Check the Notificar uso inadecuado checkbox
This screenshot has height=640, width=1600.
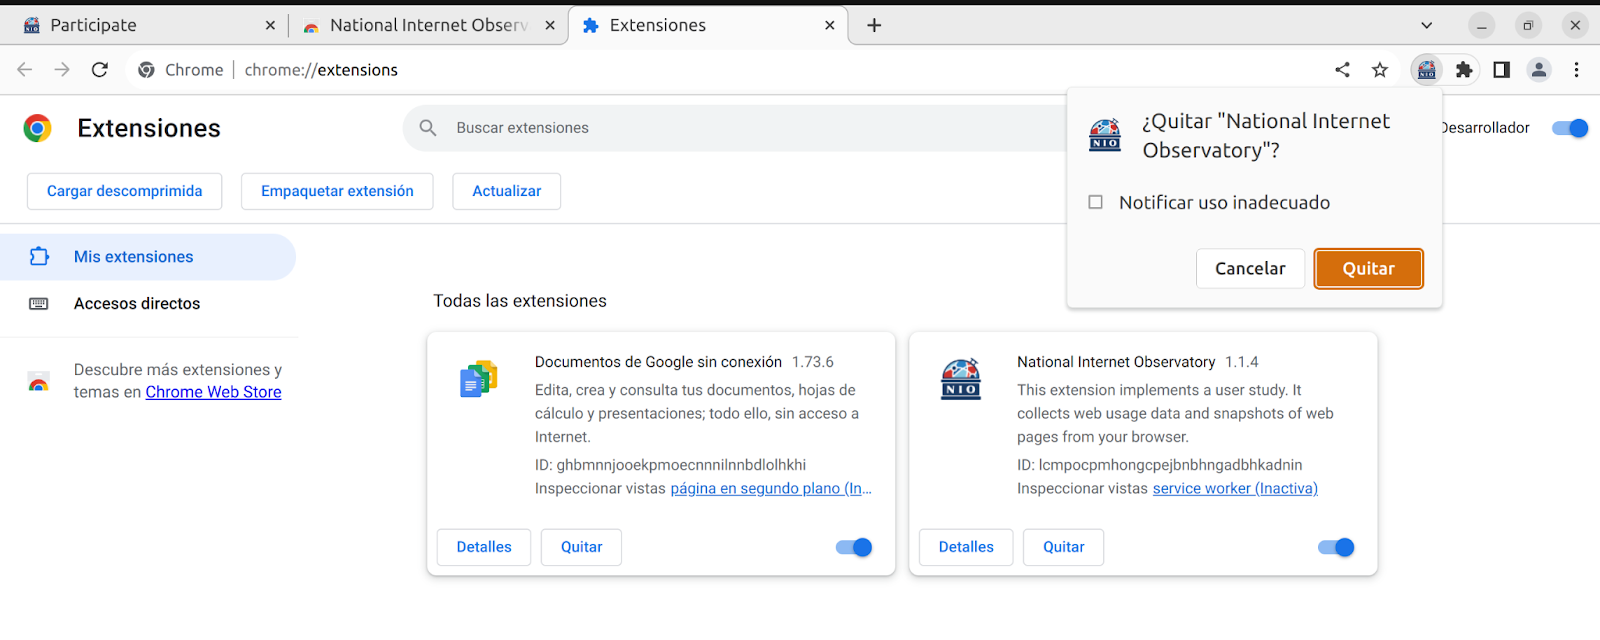coord(1096,203)
